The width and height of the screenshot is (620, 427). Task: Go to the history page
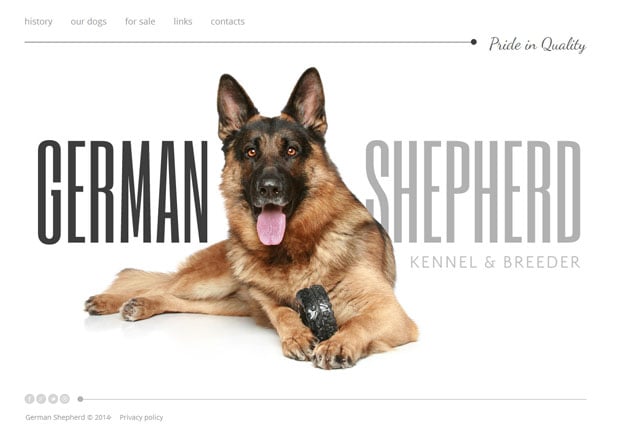click(x=38, y=21)
